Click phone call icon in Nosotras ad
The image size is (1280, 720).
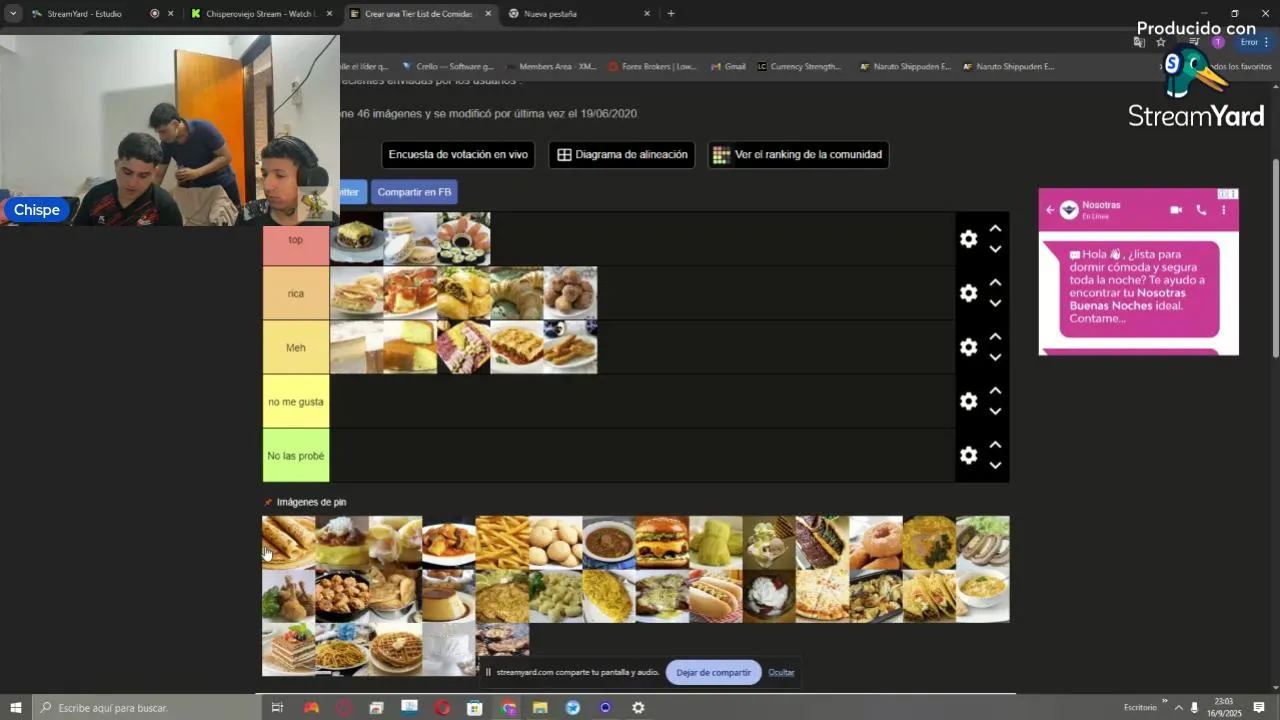coord(1201,210)
